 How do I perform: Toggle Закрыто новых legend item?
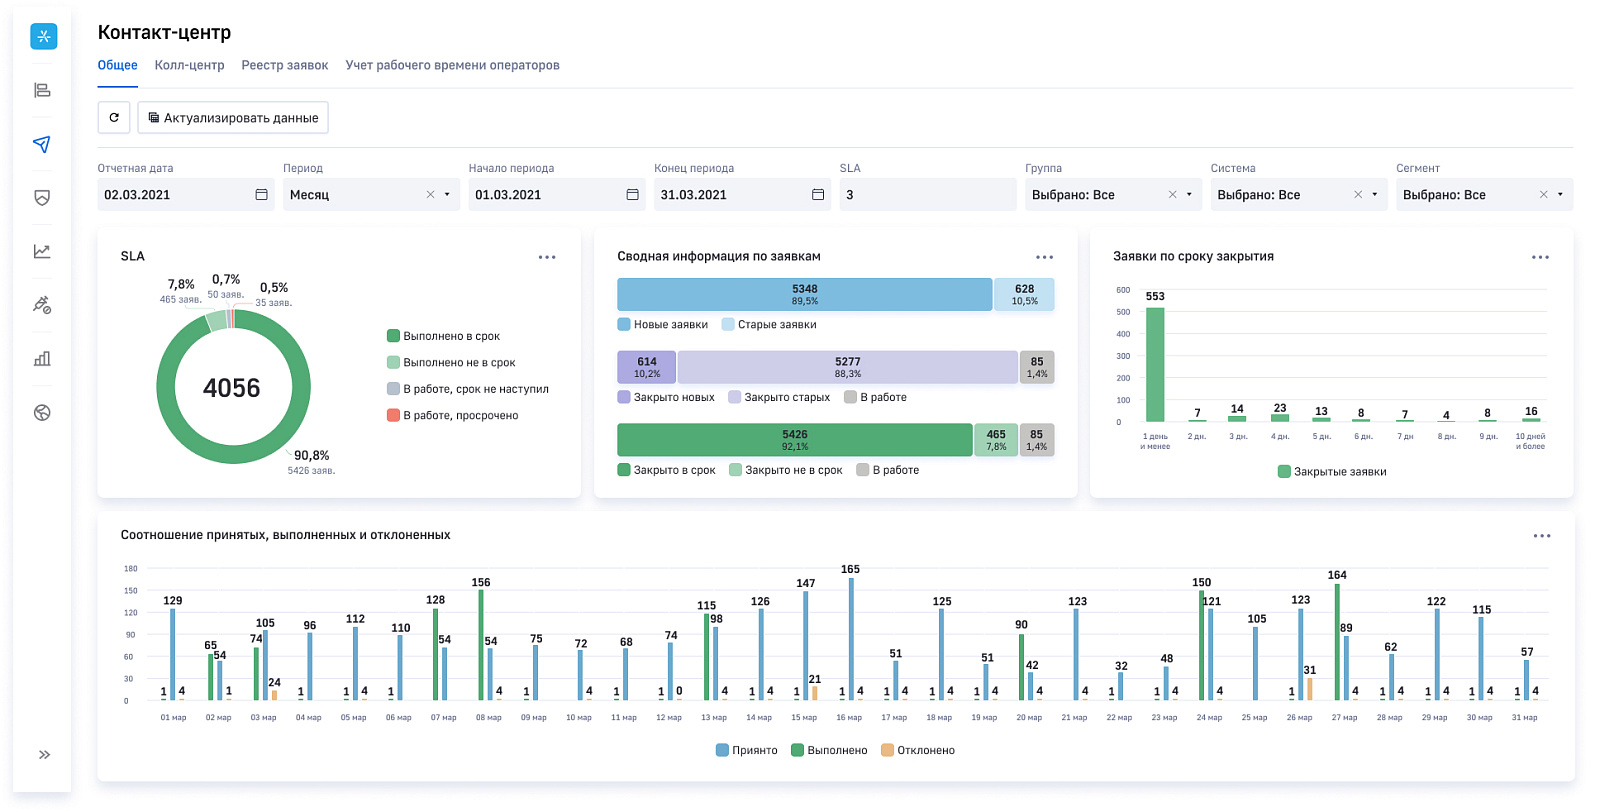click(x=666, y=397)
